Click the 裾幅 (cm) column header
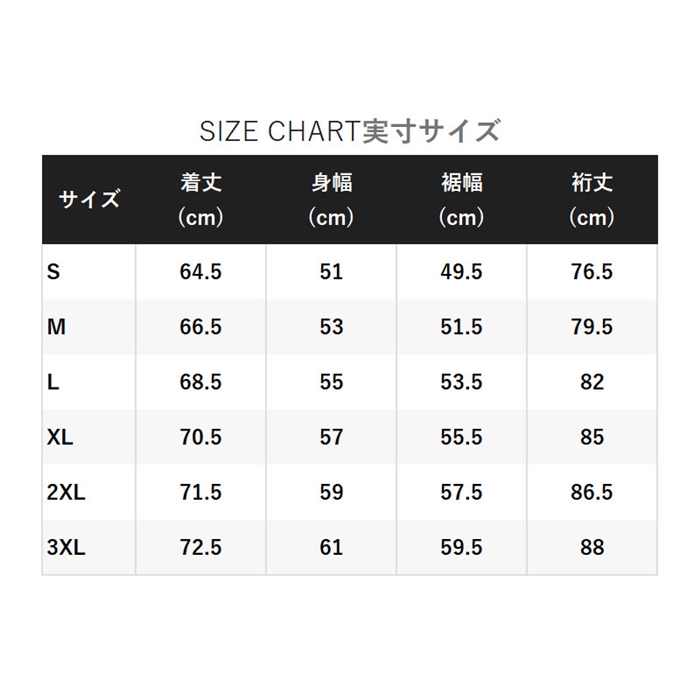The height and width of the screenshot is (700, 700). (462, 200)
